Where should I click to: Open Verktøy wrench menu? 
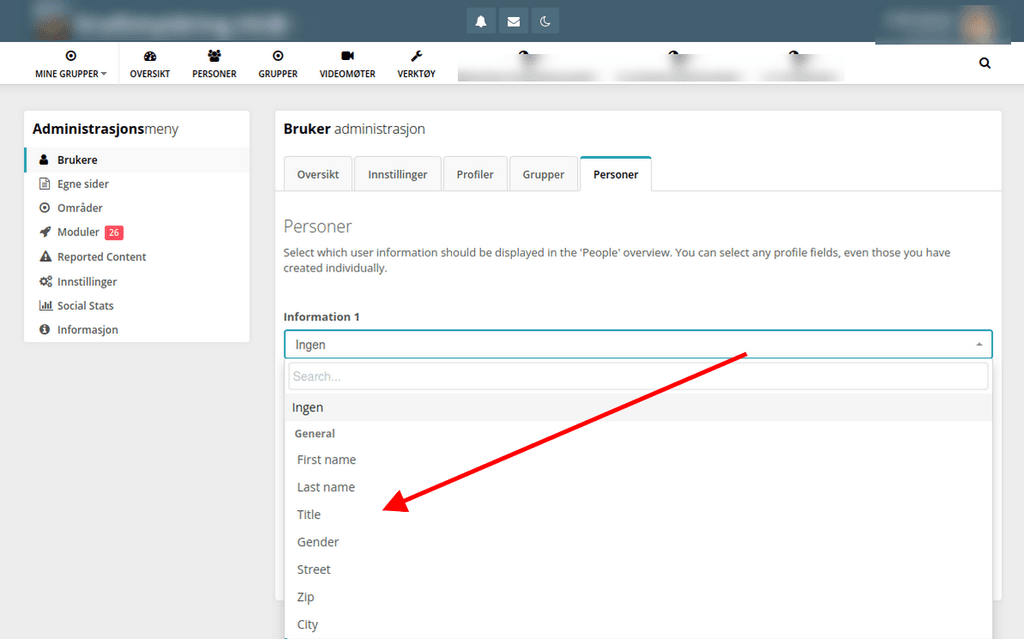coord(416,64)
